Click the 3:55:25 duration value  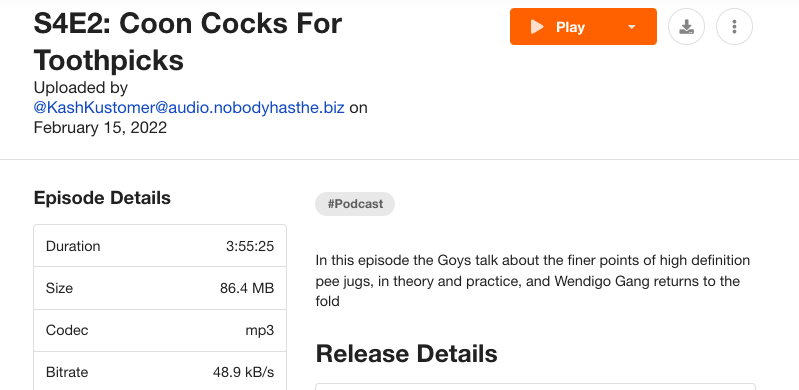click(x=250, y=246)
